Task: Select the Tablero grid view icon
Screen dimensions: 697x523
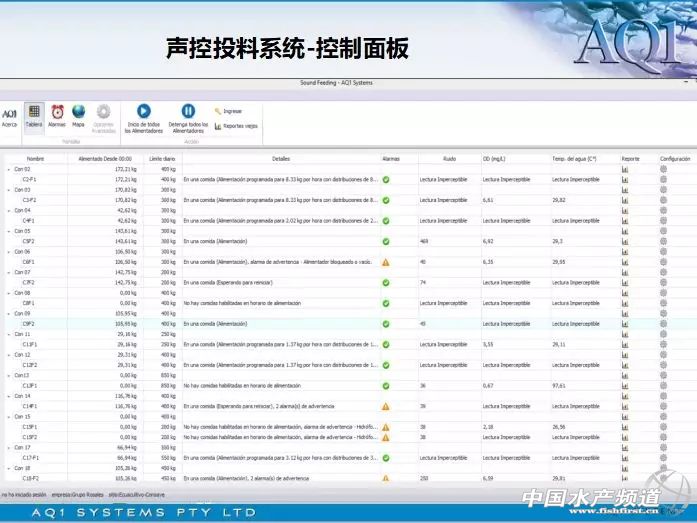Action: tap(34, 114)
